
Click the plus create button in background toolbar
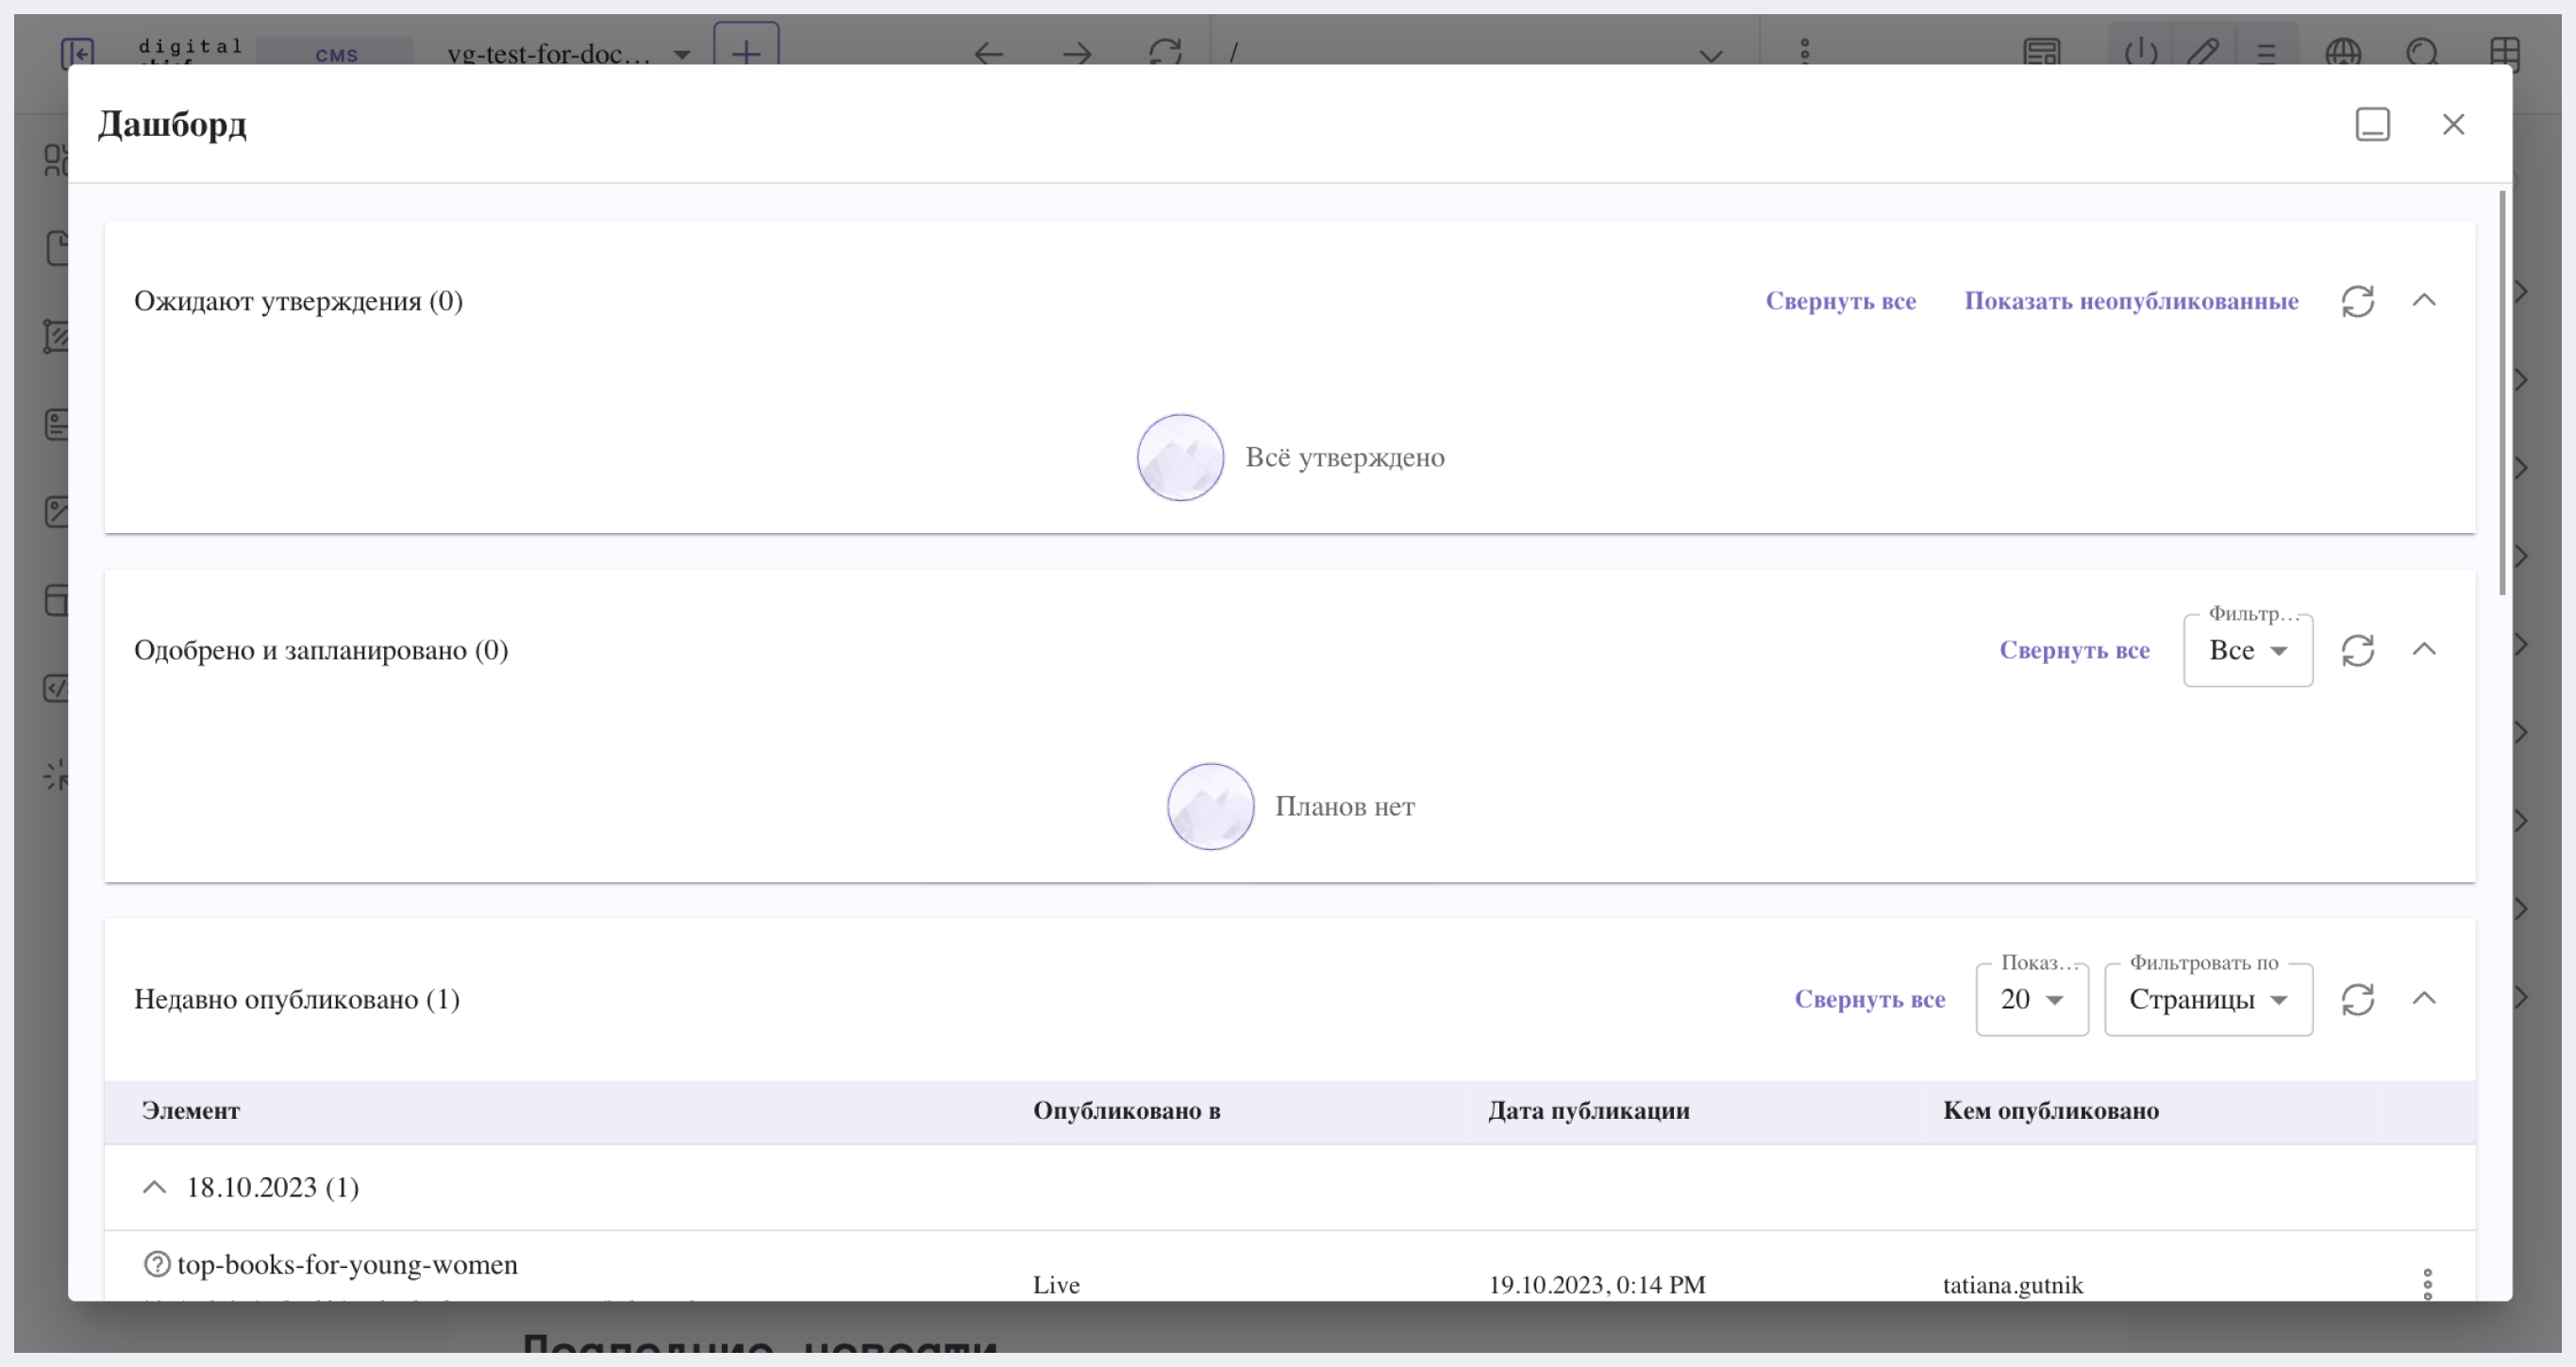tap(746, 46)
